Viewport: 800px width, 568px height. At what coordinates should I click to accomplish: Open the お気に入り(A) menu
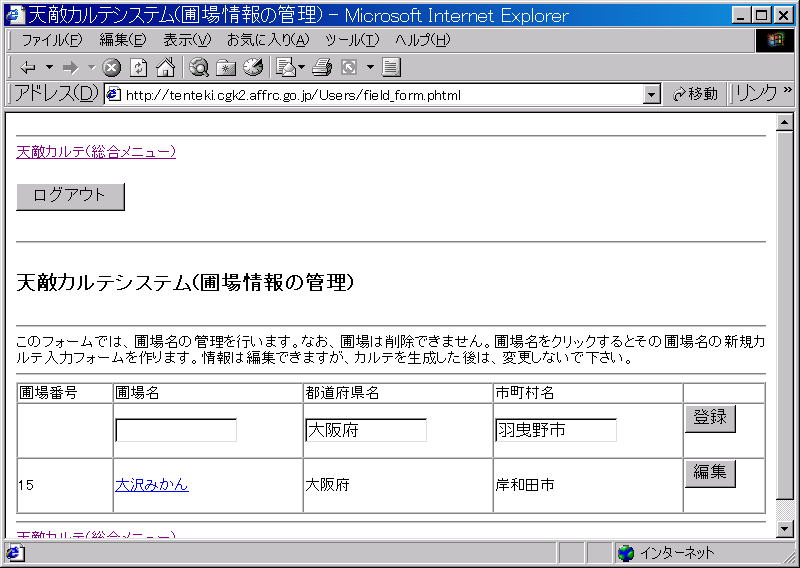pos(267,40)
